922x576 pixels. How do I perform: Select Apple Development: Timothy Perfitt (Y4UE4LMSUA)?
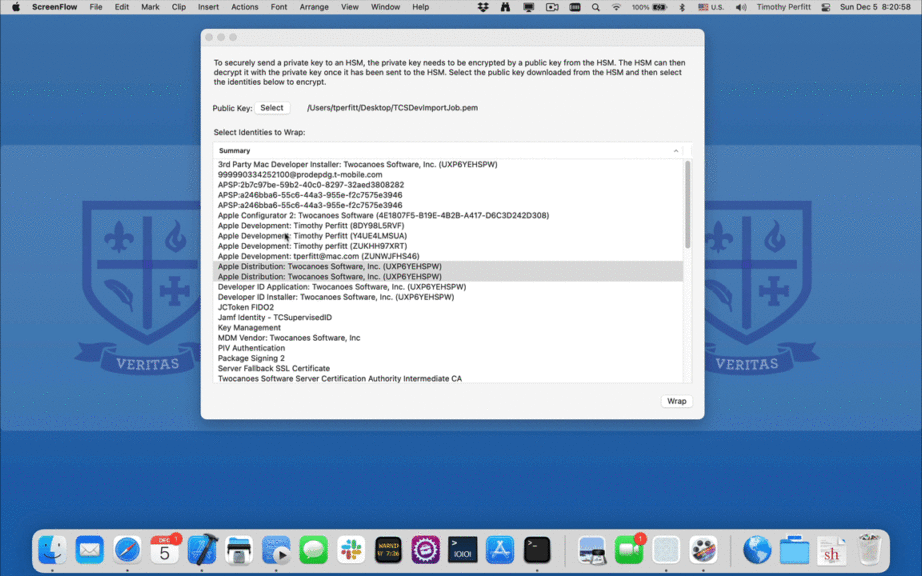pos(449,236)
